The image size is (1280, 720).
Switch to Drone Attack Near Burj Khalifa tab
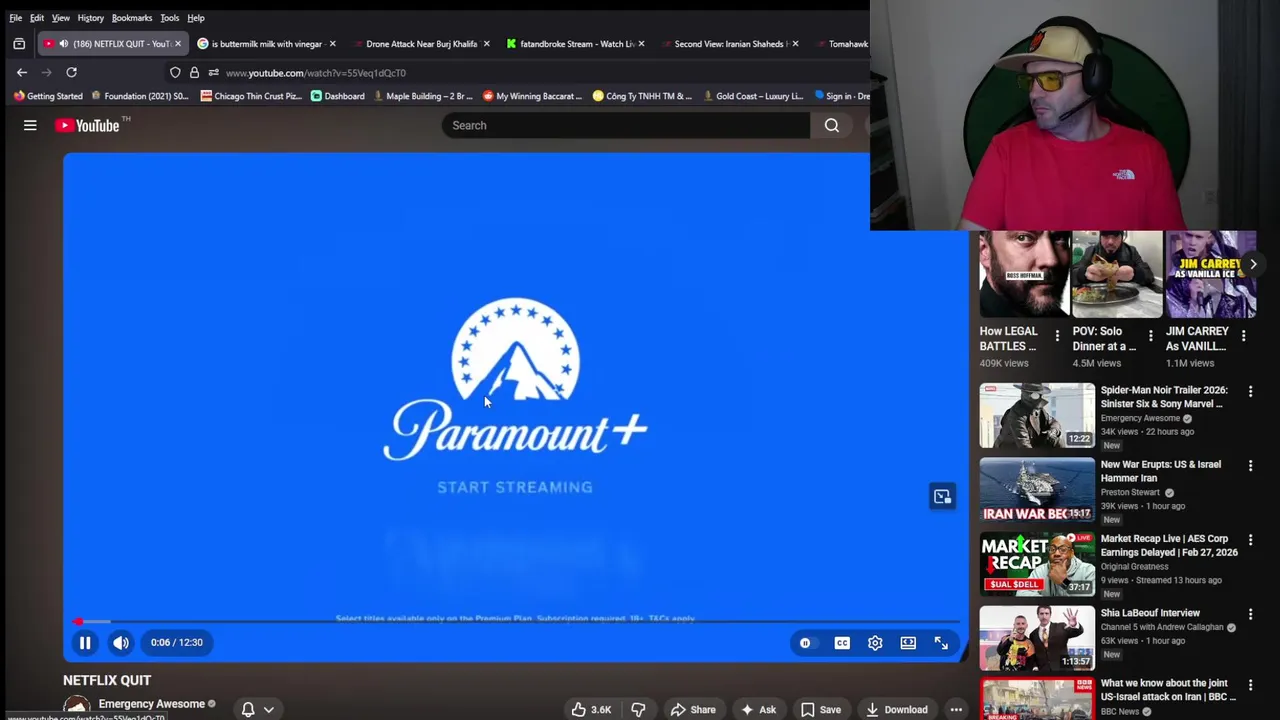420,44
